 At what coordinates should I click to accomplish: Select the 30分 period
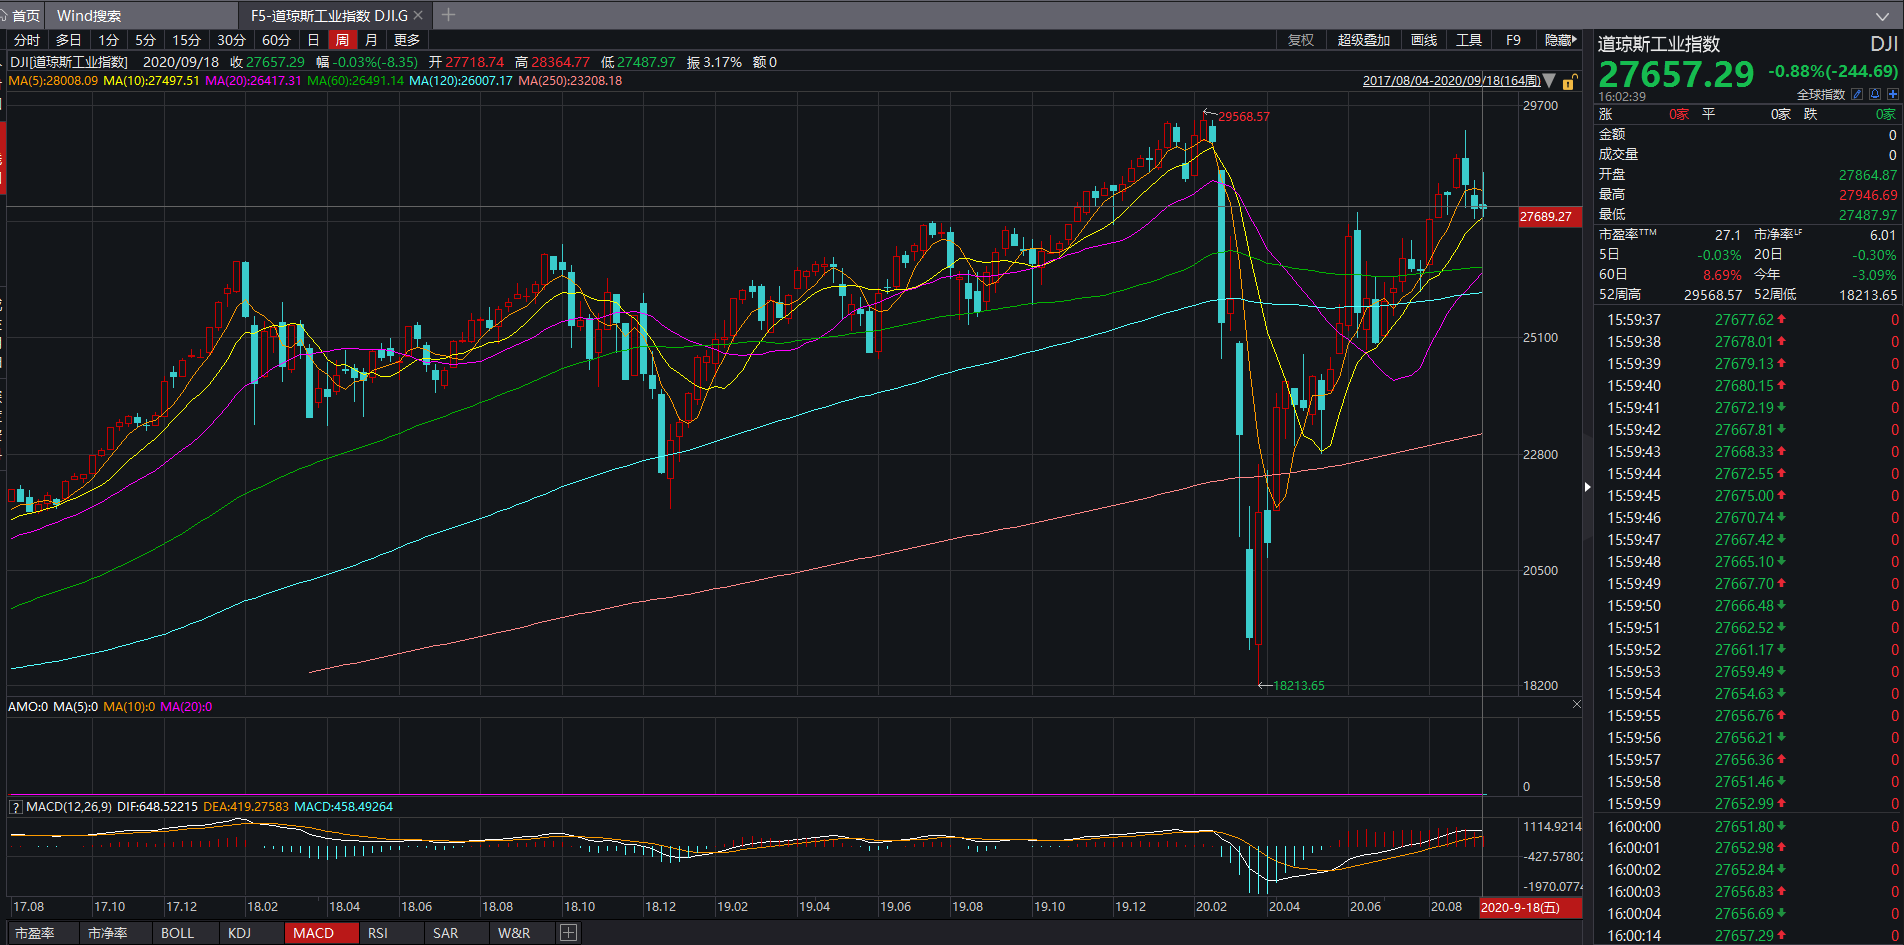coord(231,40)
